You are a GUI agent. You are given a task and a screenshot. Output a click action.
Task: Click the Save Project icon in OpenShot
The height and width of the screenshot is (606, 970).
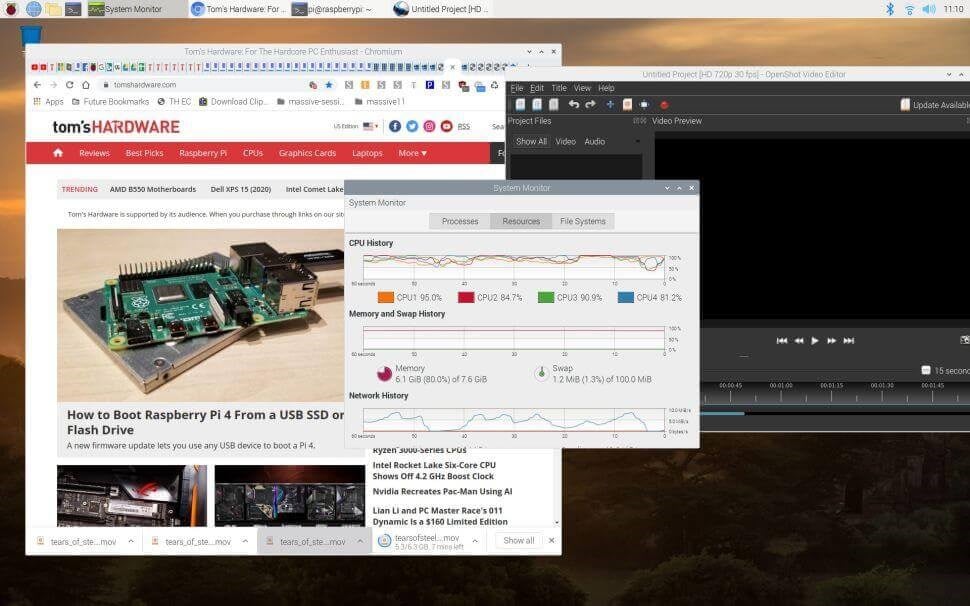coord(554,105)
